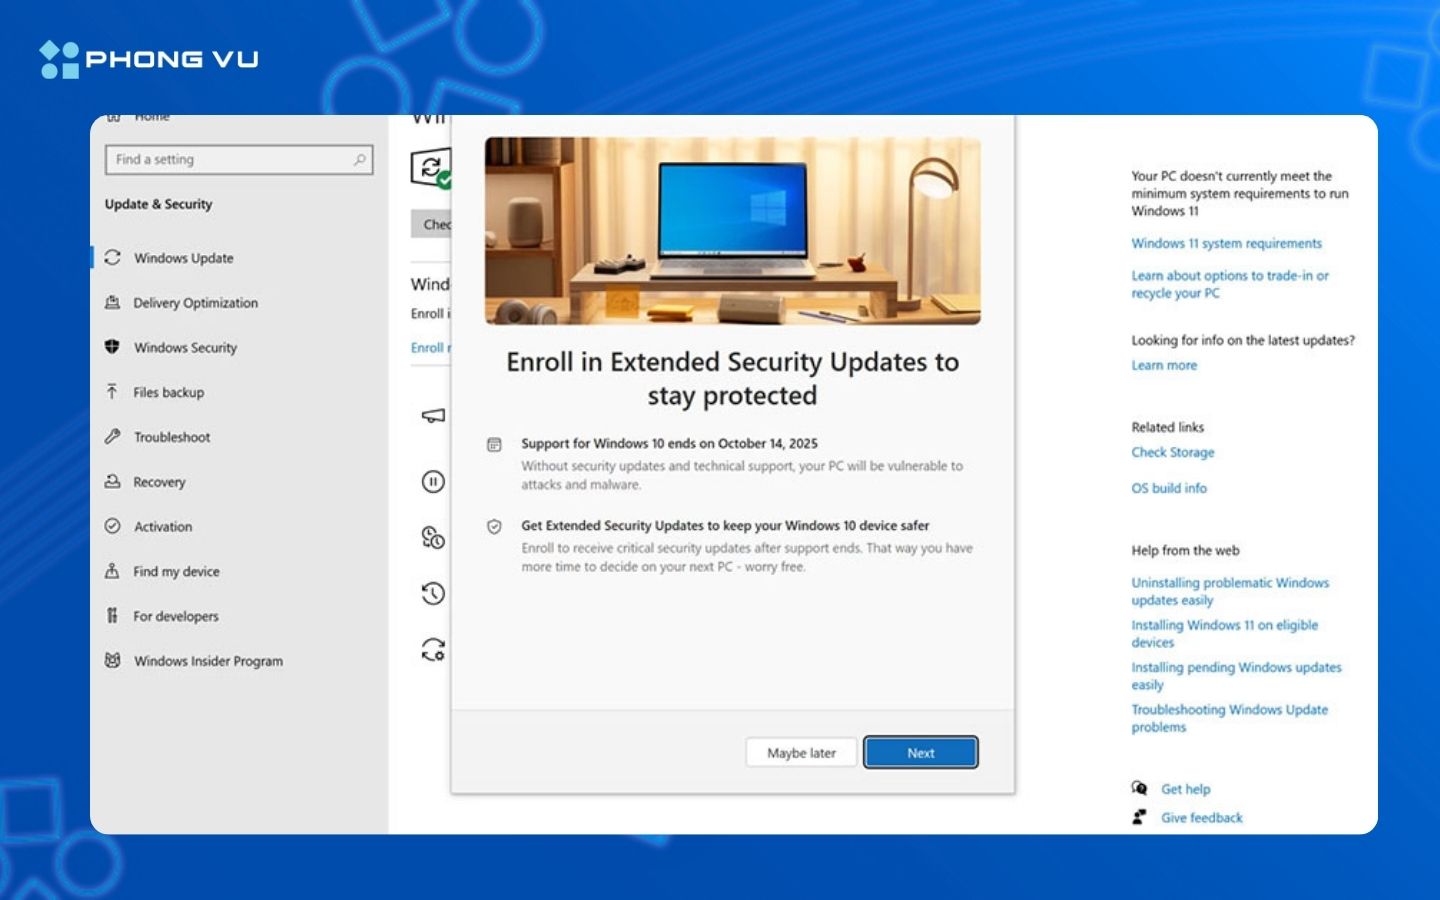Open Windows Insider Program settings
The image size is (1440, 900).
pos(209,661)
